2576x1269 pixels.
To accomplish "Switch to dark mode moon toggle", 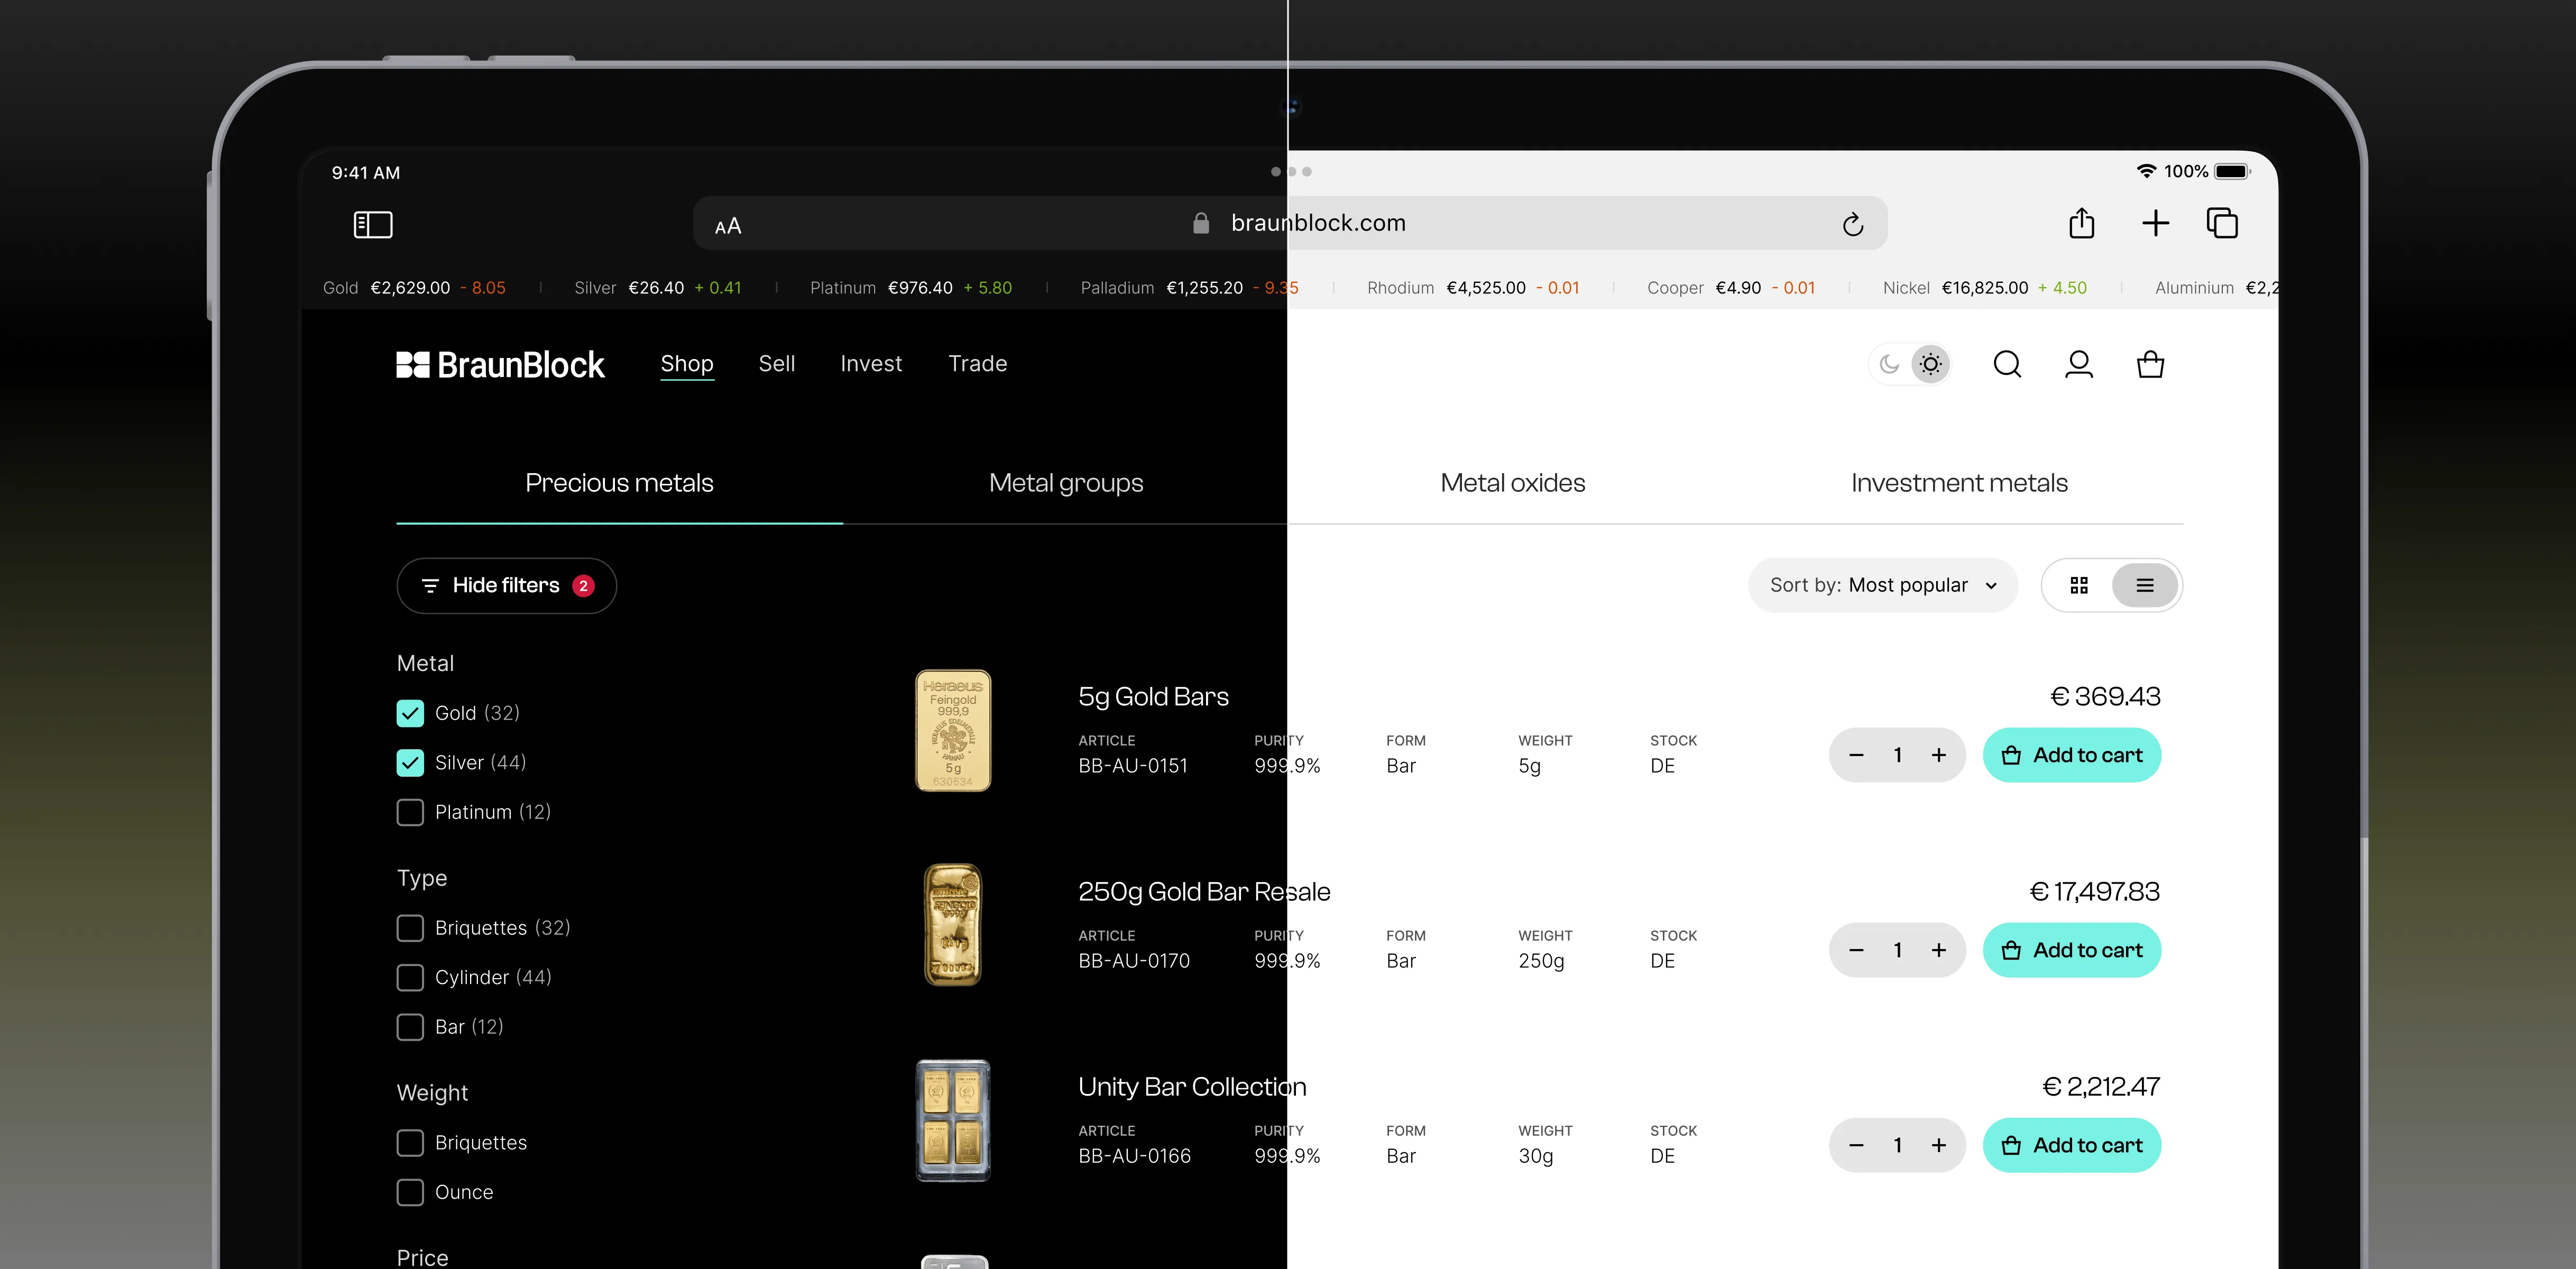I will click(1889, 364).
